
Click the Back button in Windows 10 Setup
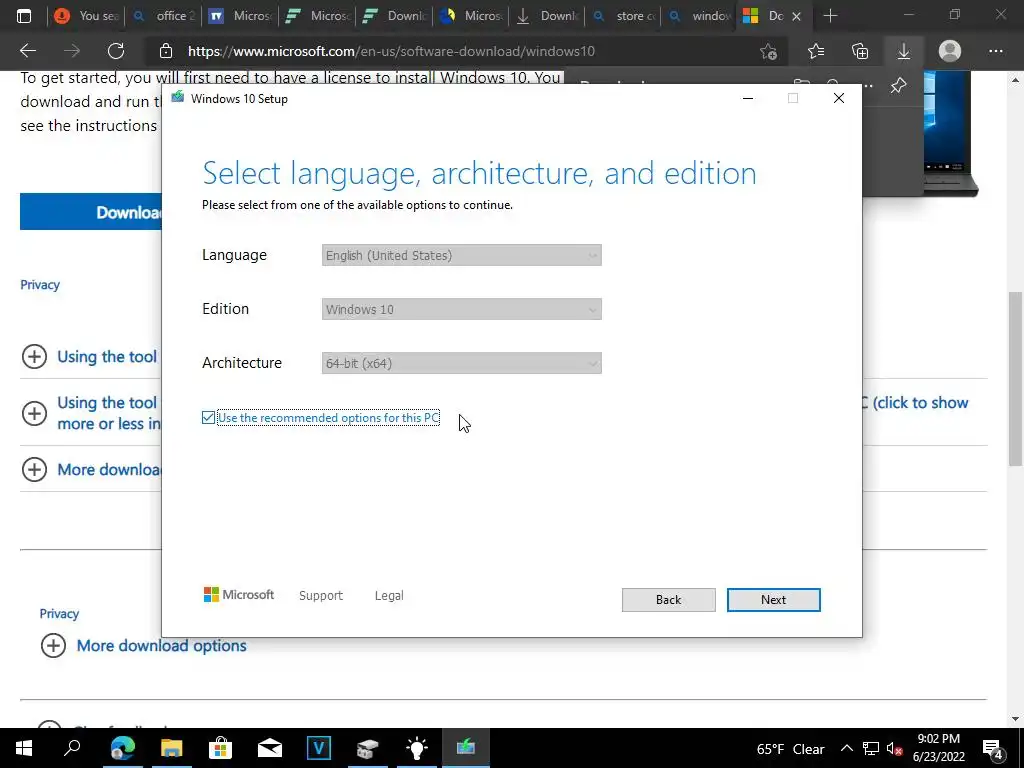pyautogui.click(x=668, y=600)
